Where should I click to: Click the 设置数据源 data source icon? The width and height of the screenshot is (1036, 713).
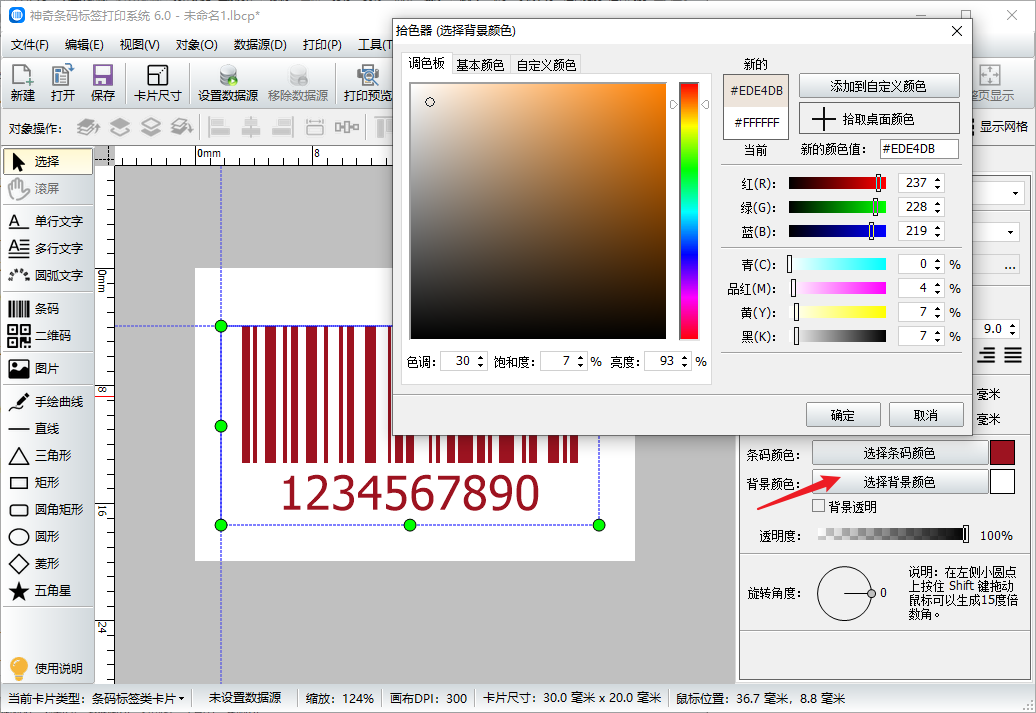click(x=228, y=83)
